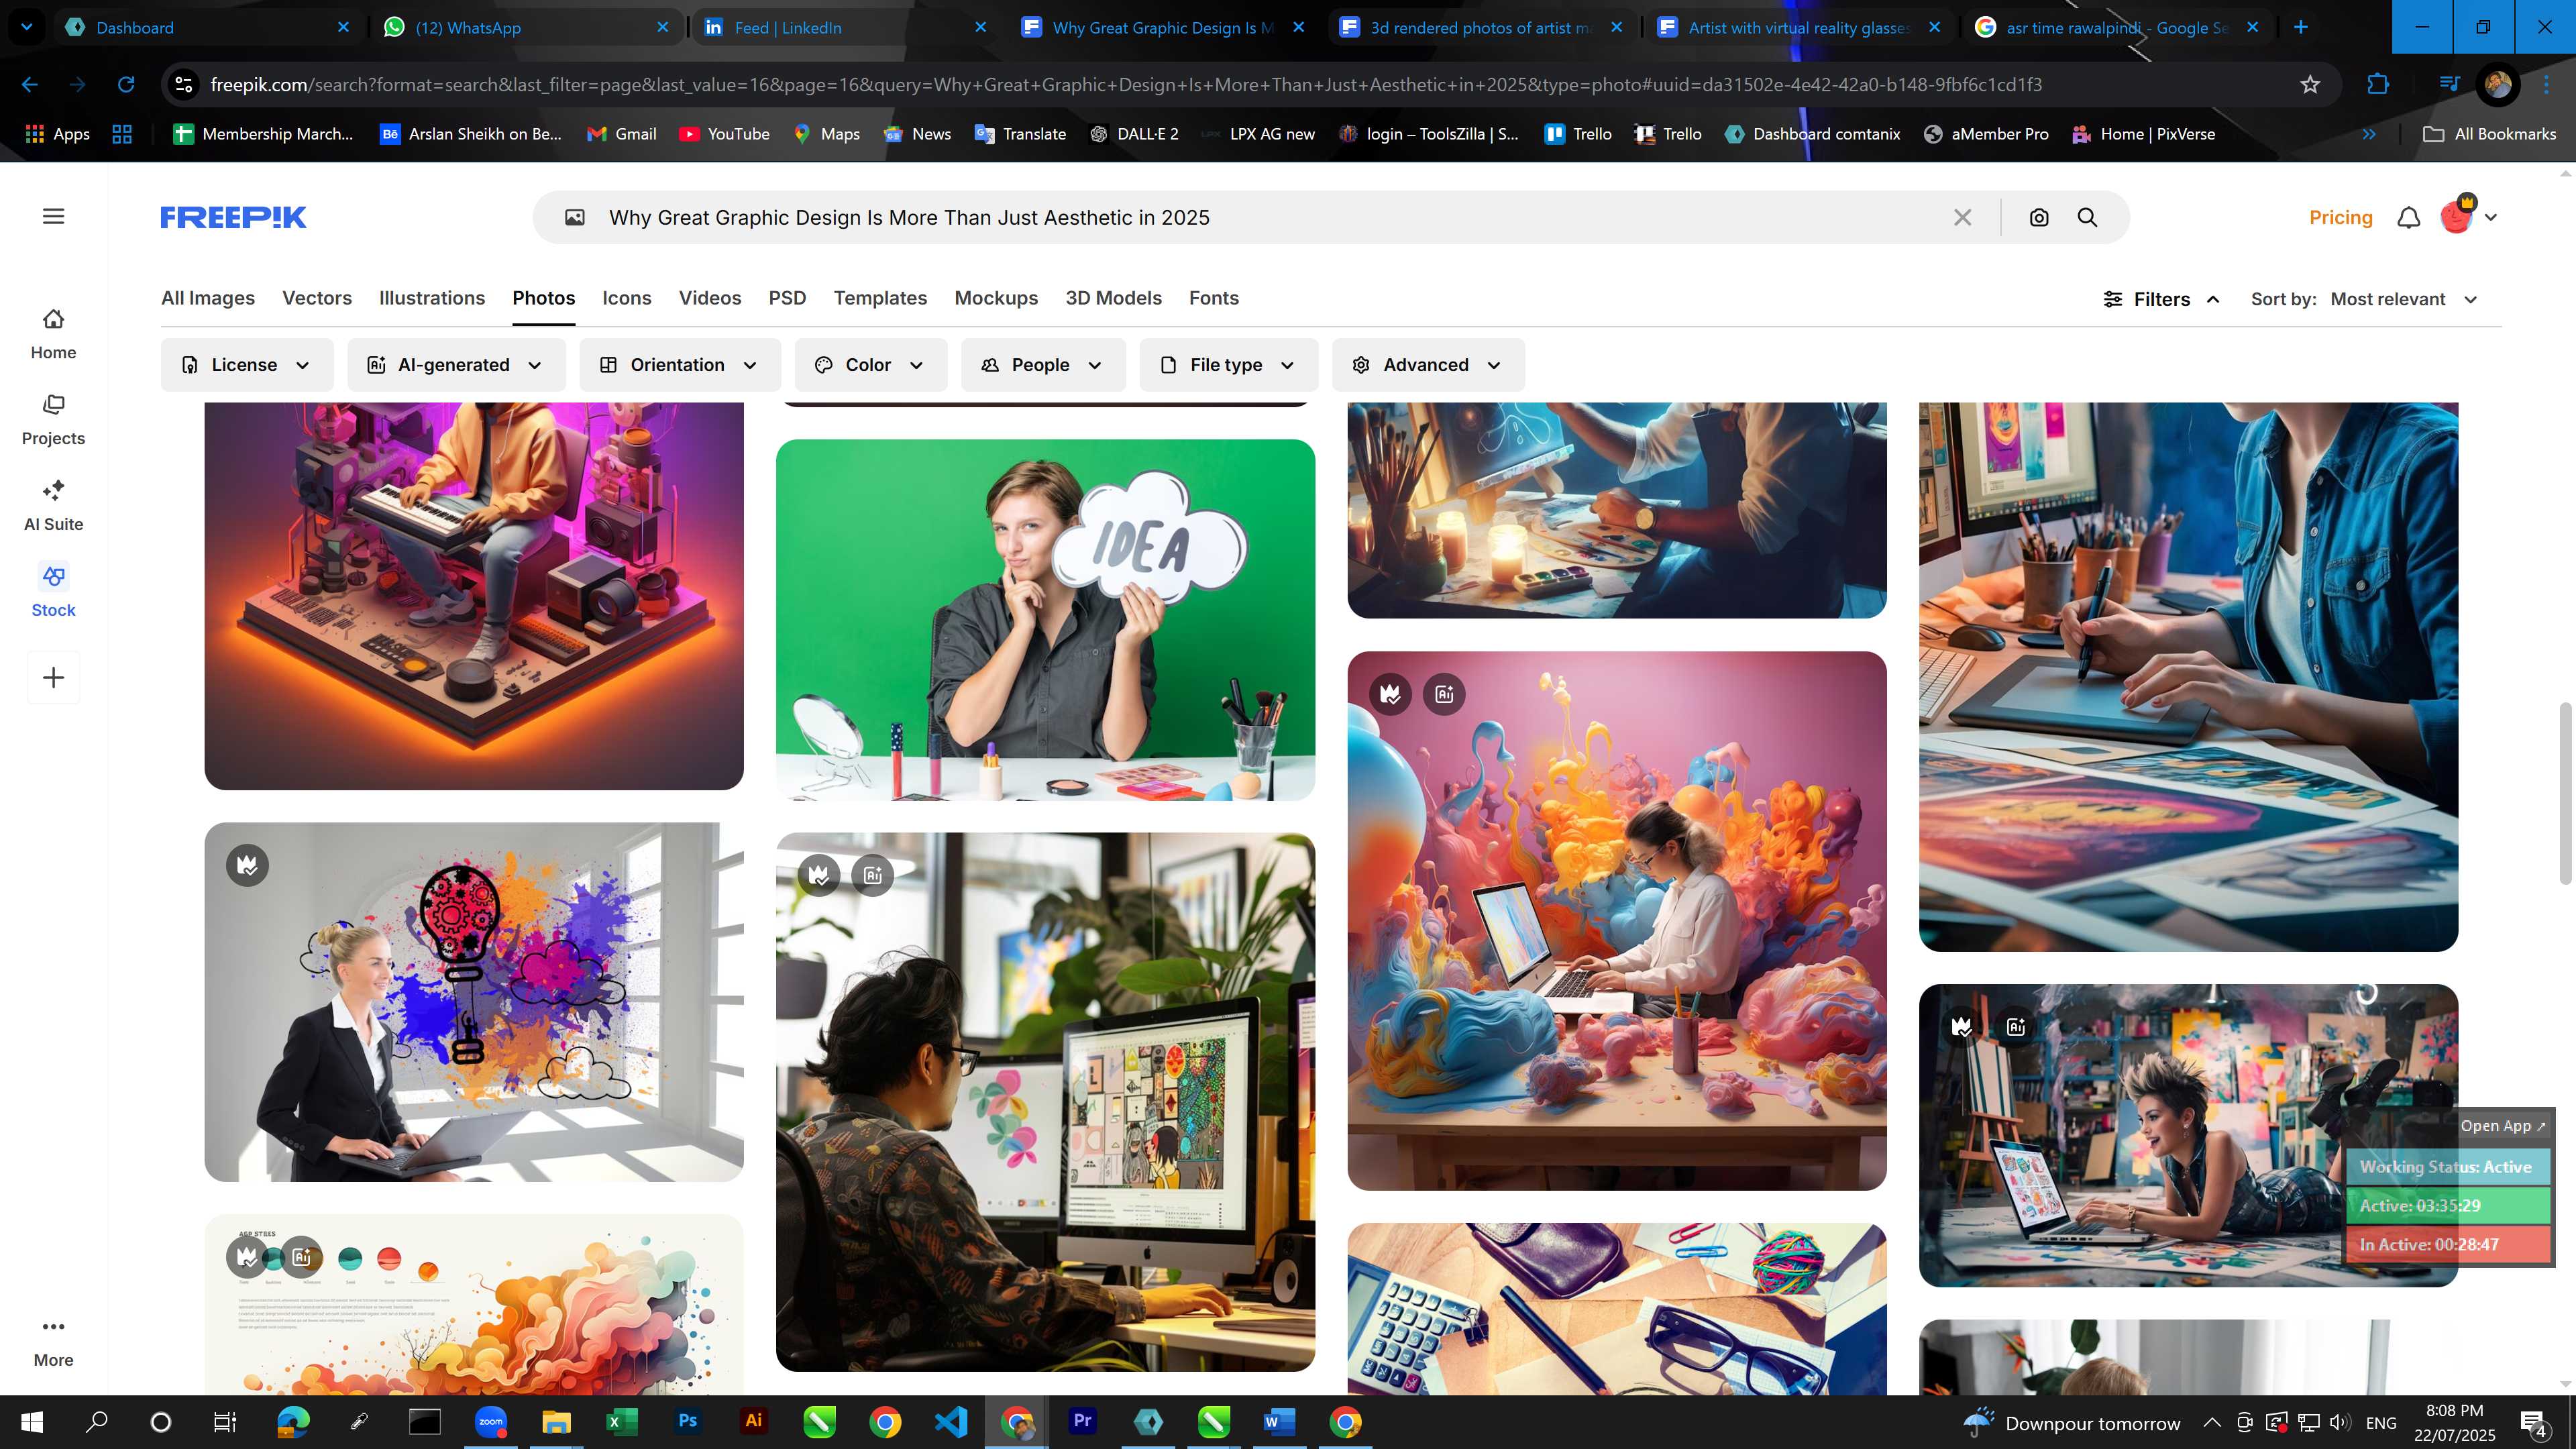Expand the Advanced filter dropdown
The image size is (2576, 1449).
coord(1428,365)
